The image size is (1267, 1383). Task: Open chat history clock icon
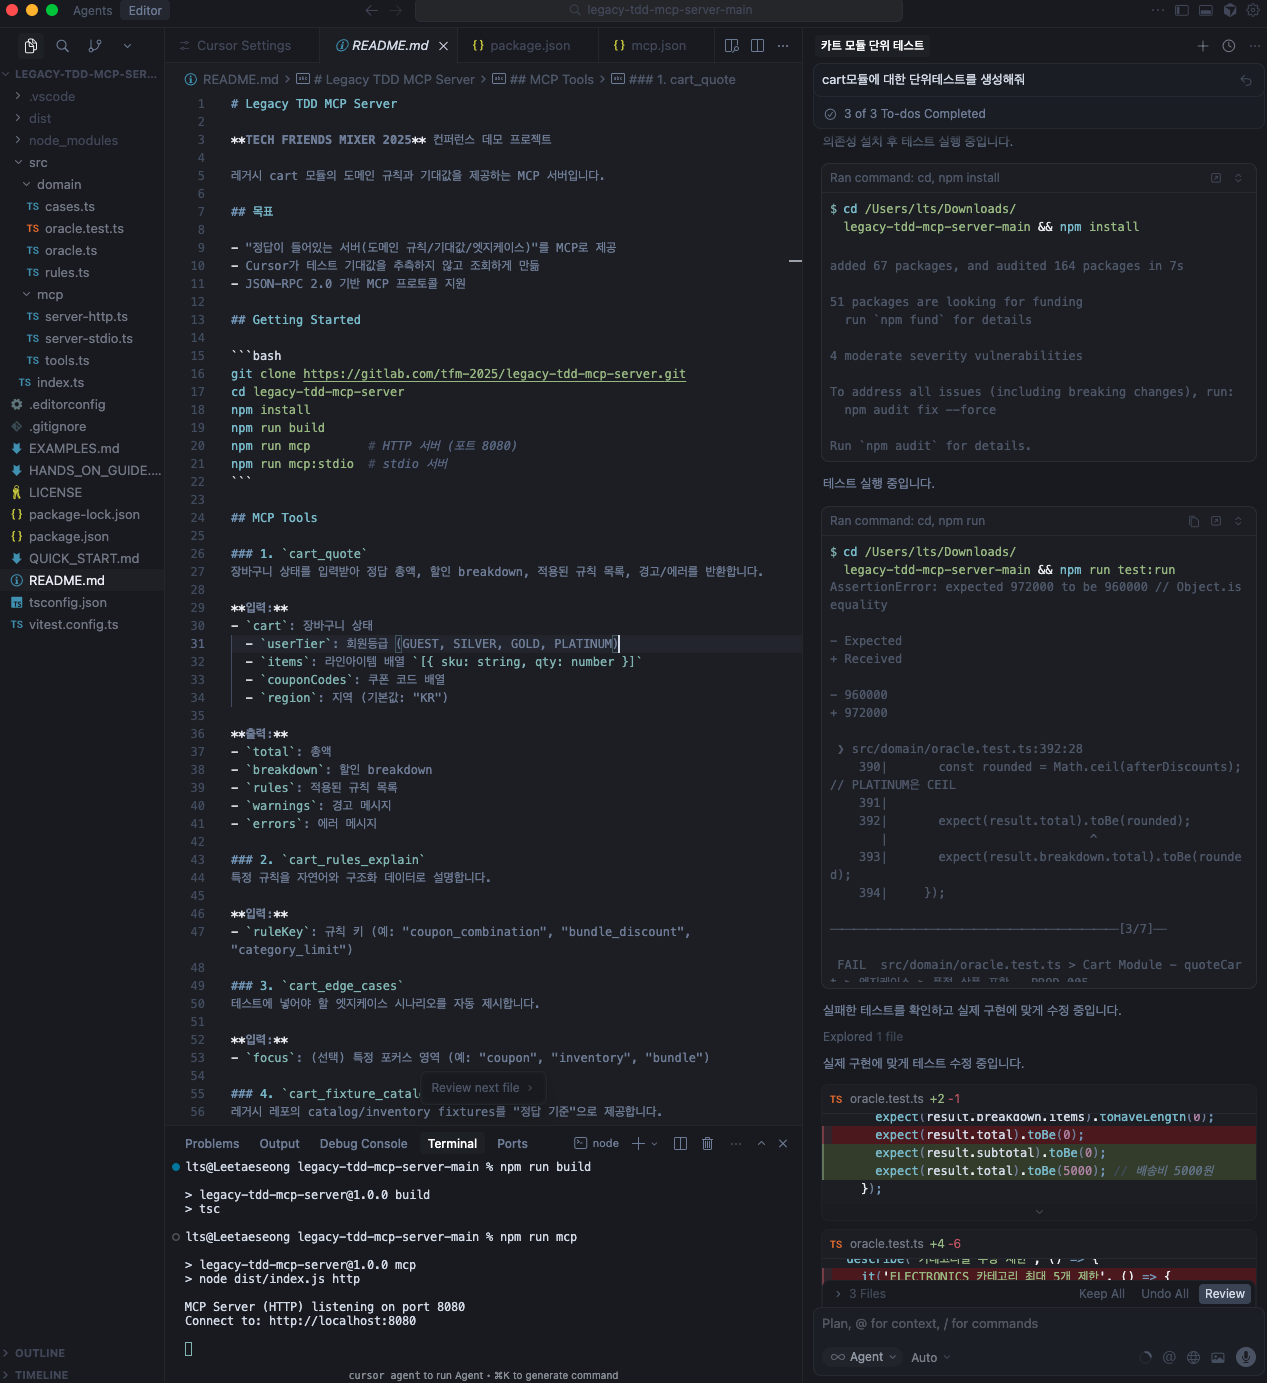(1229, 46)
